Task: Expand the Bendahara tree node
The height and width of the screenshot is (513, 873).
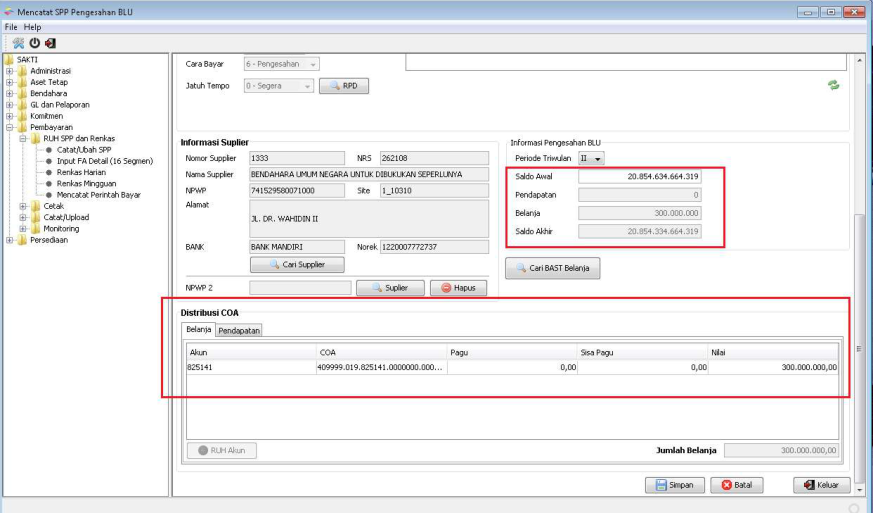Action: coord(10,94)
